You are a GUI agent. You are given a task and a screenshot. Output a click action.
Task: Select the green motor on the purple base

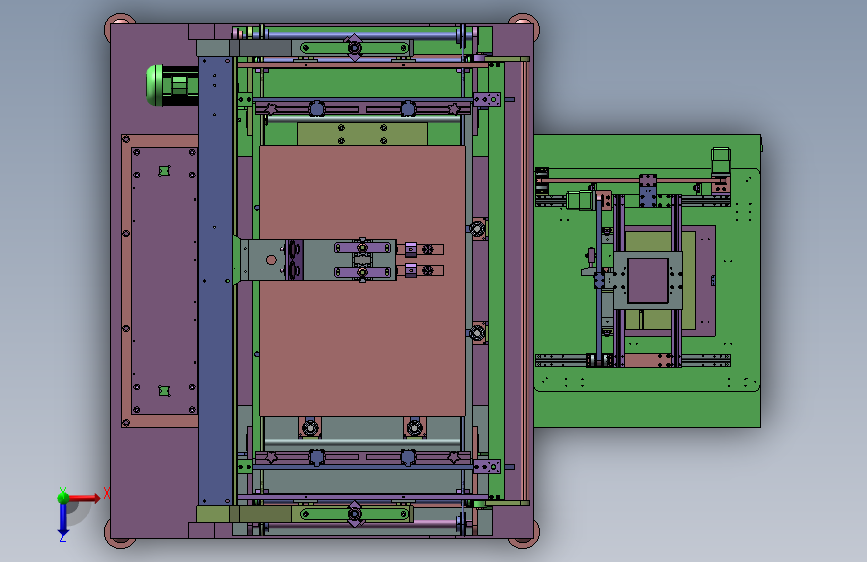coord(172,86)
